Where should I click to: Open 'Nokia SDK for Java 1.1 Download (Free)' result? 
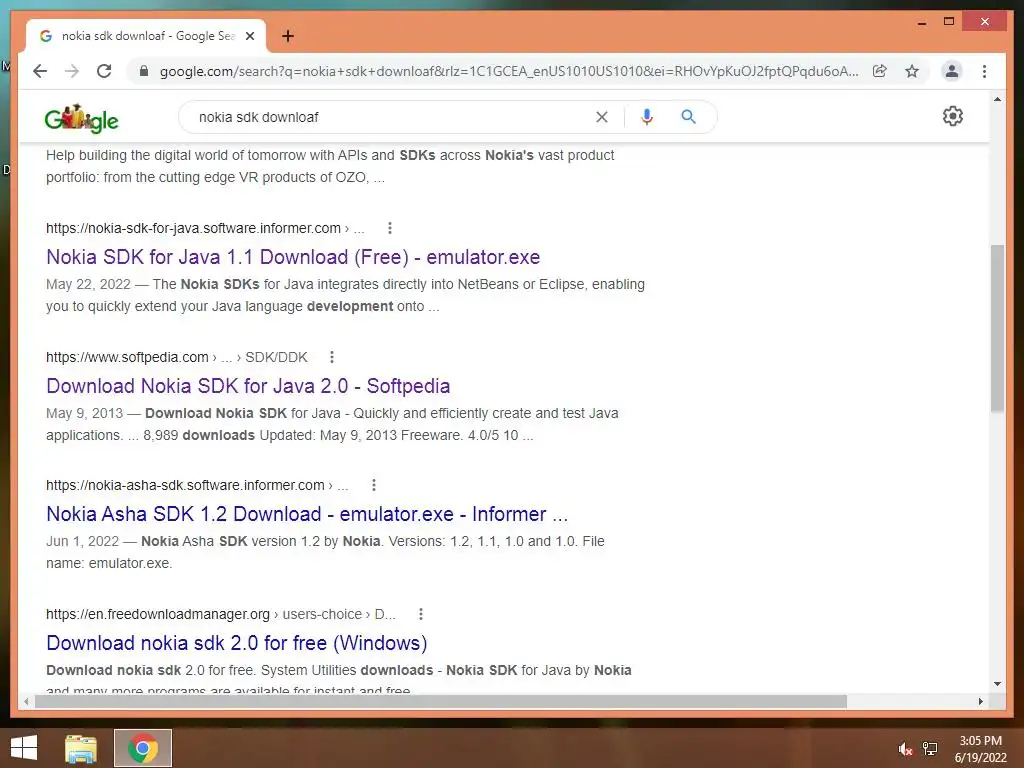tap(293, 257)
